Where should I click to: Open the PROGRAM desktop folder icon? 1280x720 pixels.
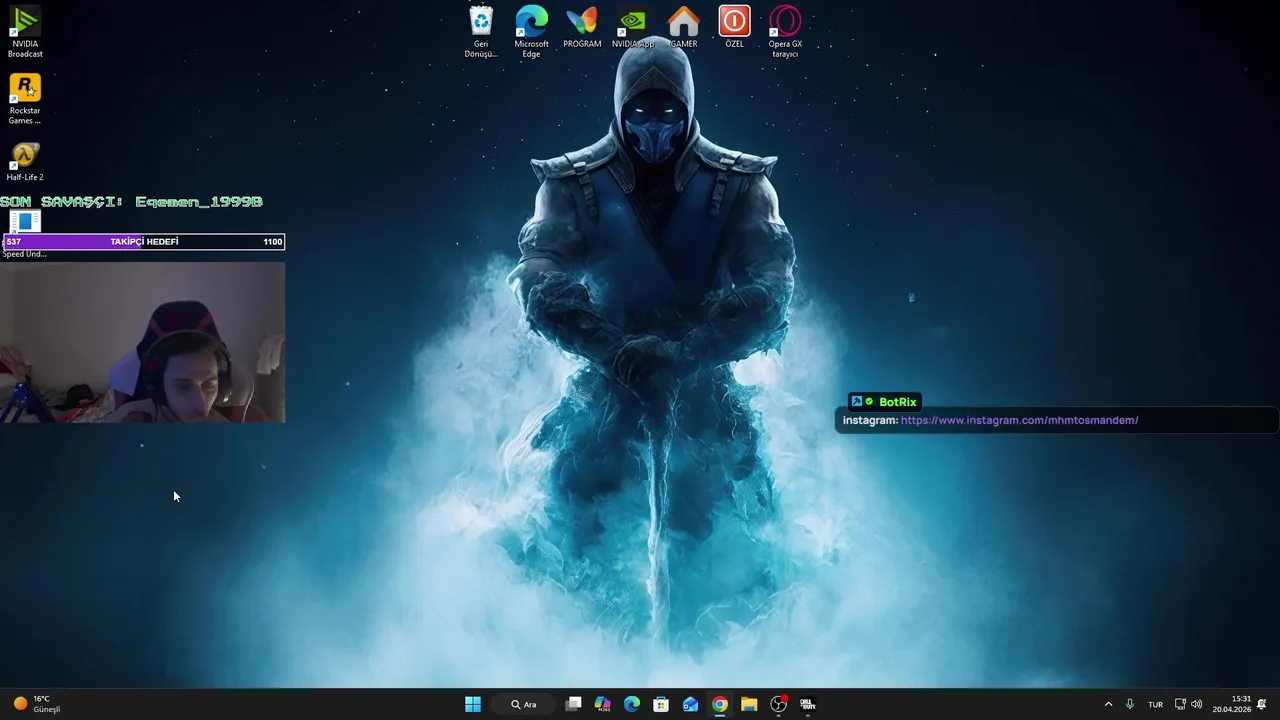(x=582, y=27)
